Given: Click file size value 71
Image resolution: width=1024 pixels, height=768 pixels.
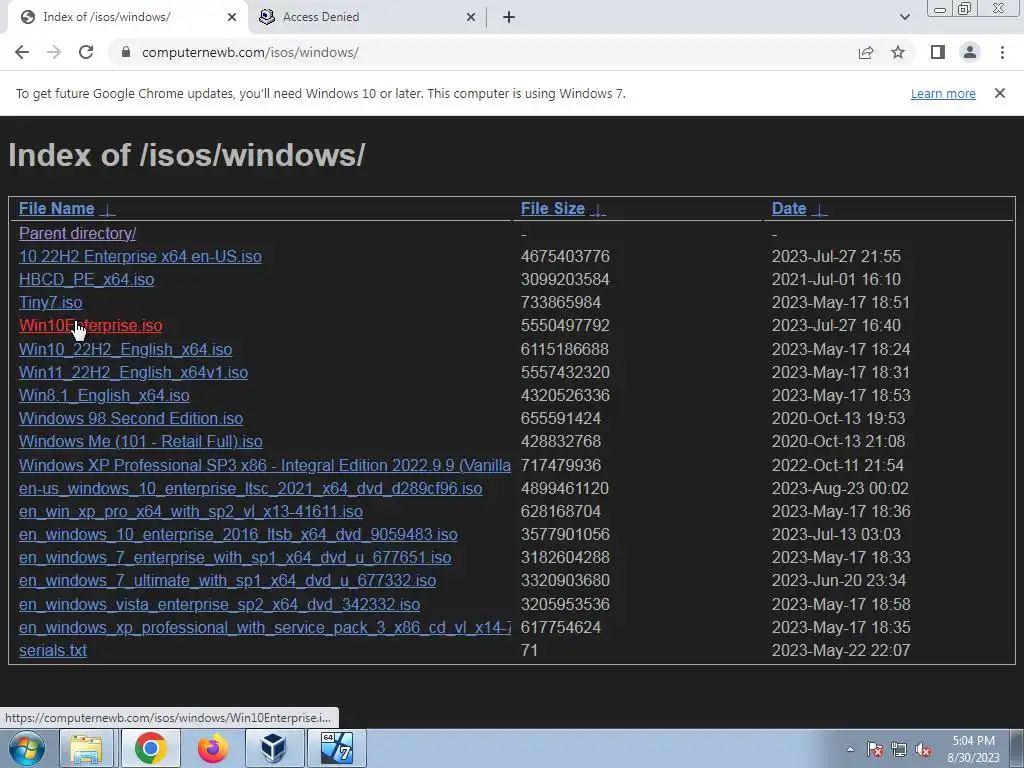Looking at the screenshot, I should tap(529, 650).
